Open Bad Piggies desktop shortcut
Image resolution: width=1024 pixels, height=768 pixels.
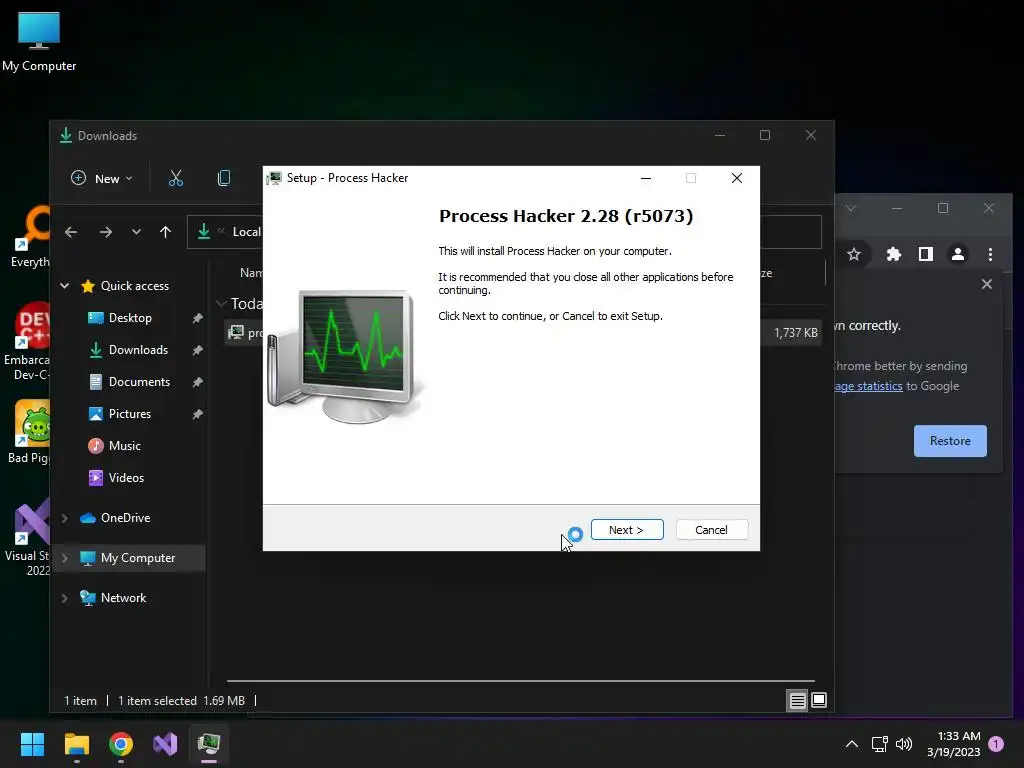(29, 432)
